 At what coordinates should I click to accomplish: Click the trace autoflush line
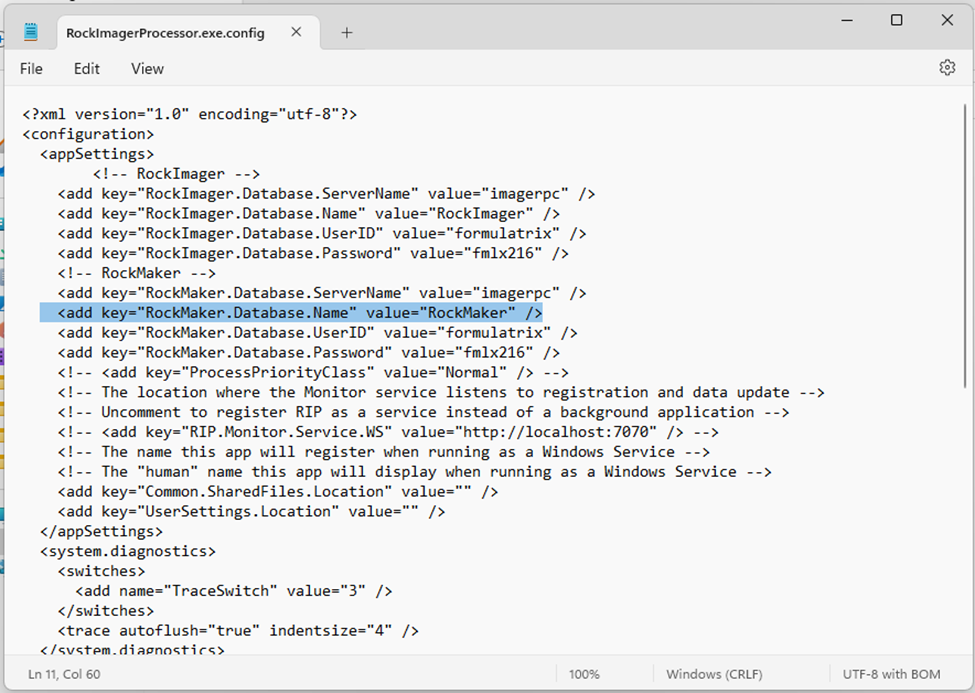238,631
